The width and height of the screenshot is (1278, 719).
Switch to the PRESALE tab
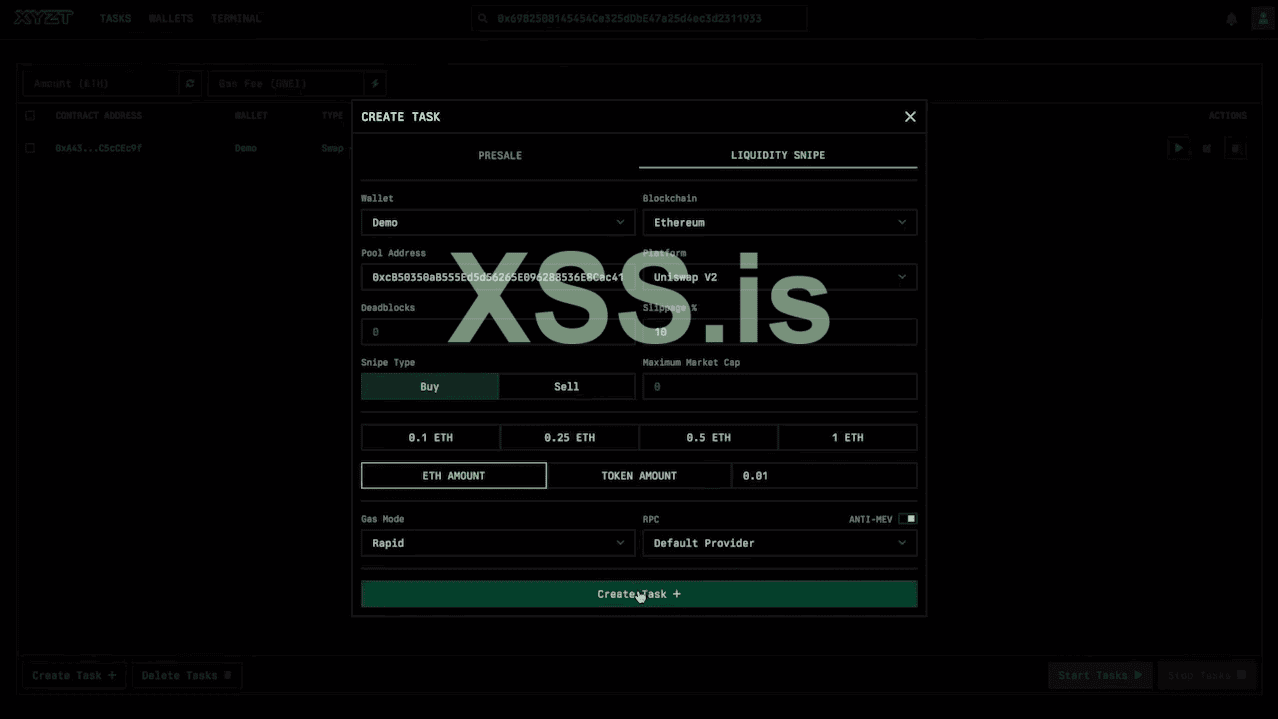[500, 156]
